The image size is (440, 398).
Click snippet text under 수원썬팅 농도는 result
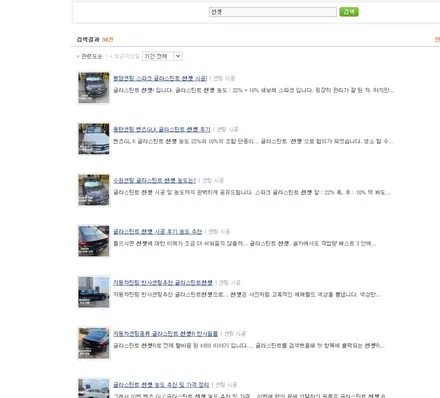[x=252, y=192]
